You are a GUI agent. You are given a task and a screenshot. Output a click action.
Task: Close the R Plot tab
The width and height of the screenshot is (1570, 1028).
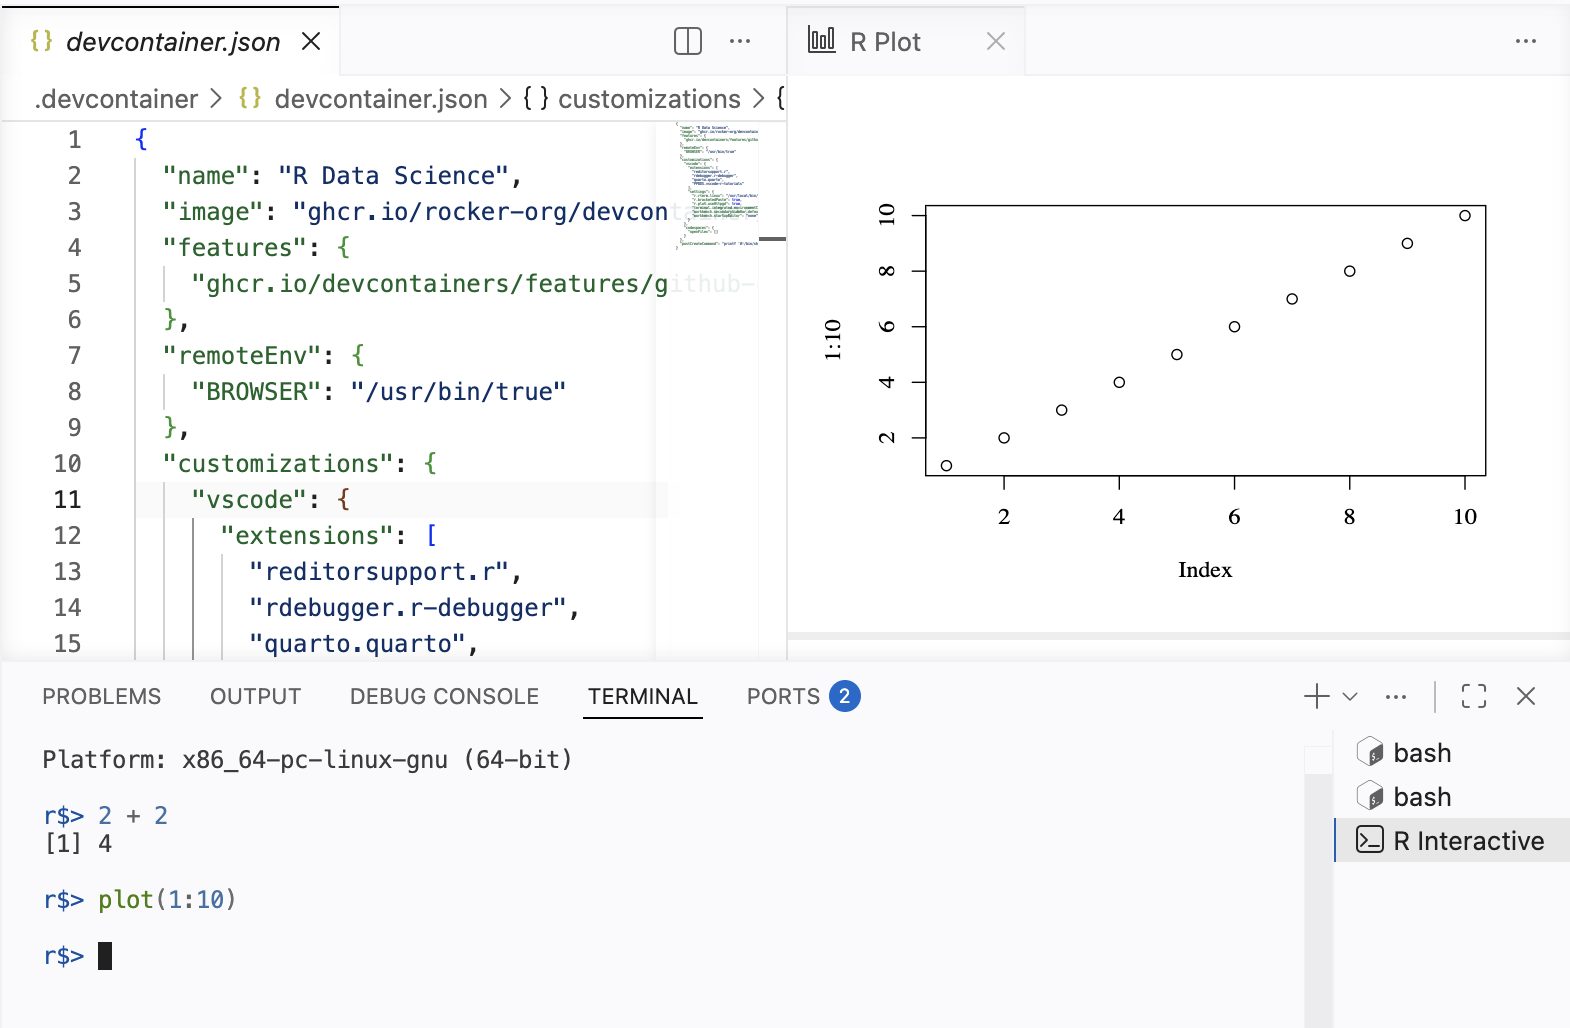click(996, 41)
